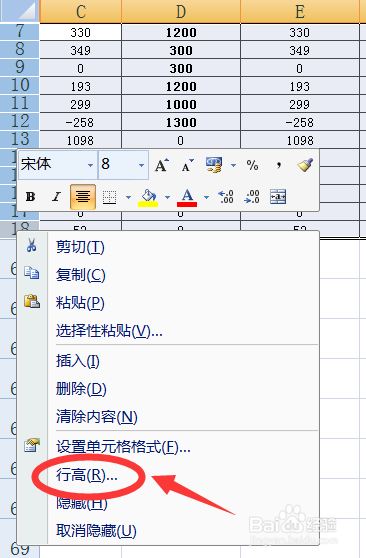Select column C header
The height and width of the screenshot is (558, 366).
coord(80,11)
